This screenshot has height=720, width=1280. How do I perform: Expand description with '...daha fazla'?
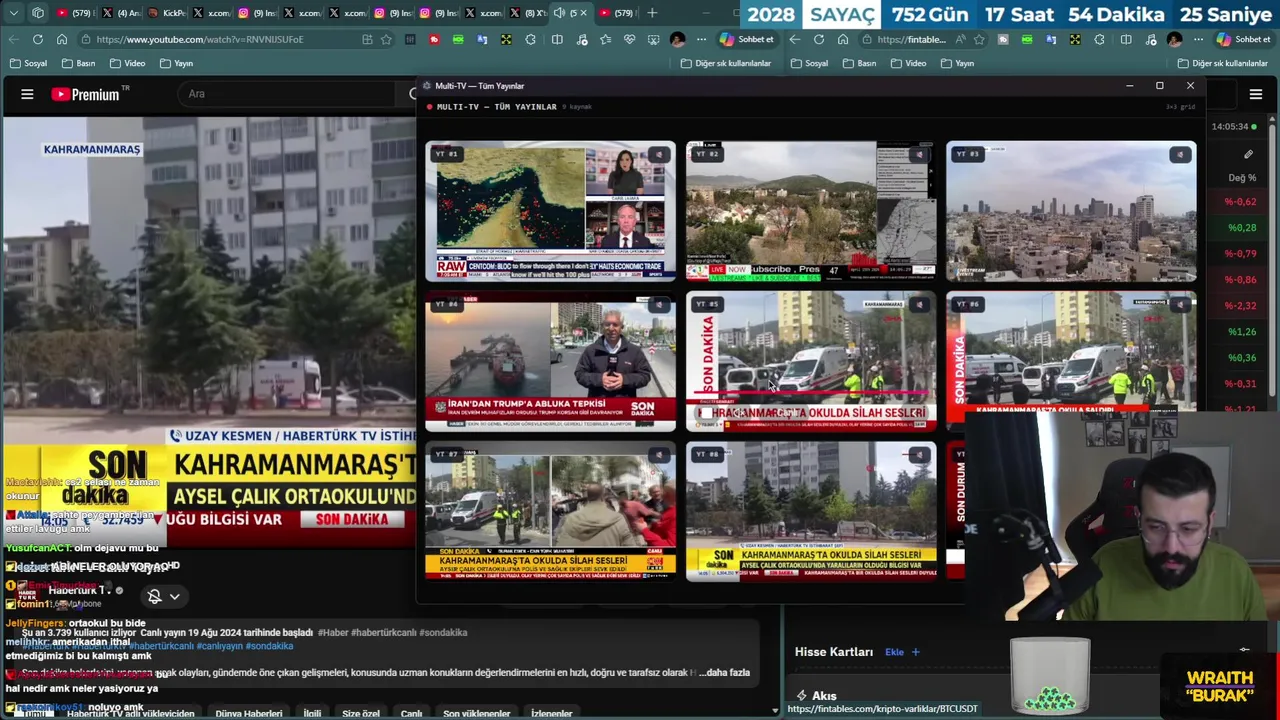pos(724,673)
